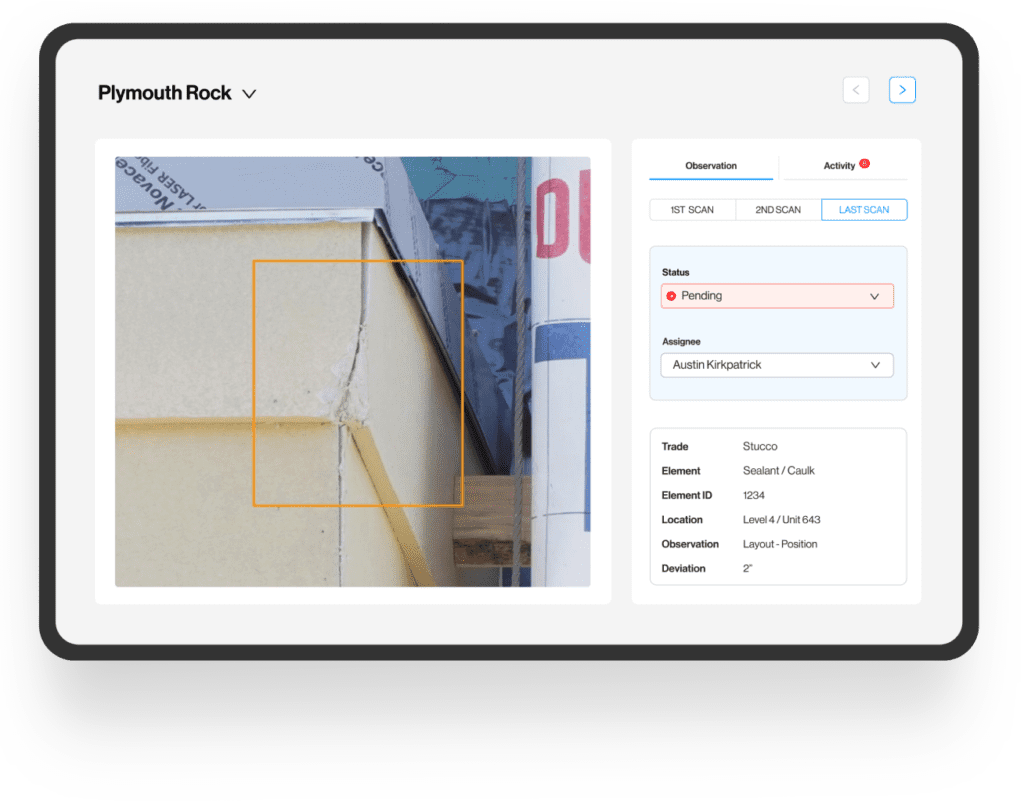Click the Location value Level 4 / Unit 643
This screenshot has width=1024, height=805.
(x=784, y=519)
